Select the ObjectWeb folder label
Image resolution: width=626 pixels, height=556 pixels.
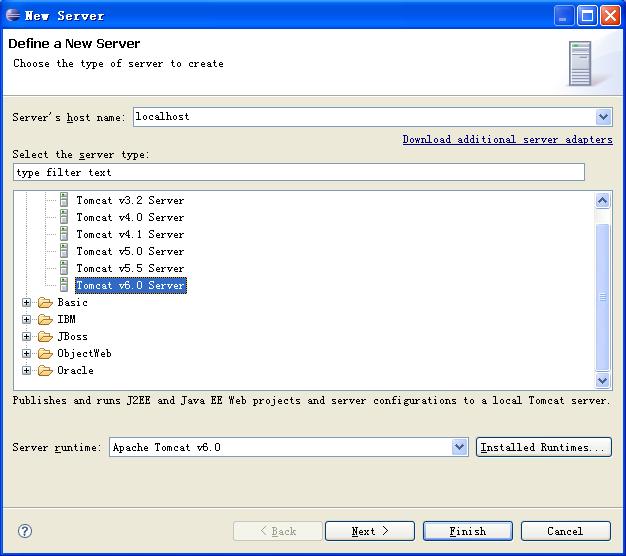pyautogui.click(x=84, y=353)
